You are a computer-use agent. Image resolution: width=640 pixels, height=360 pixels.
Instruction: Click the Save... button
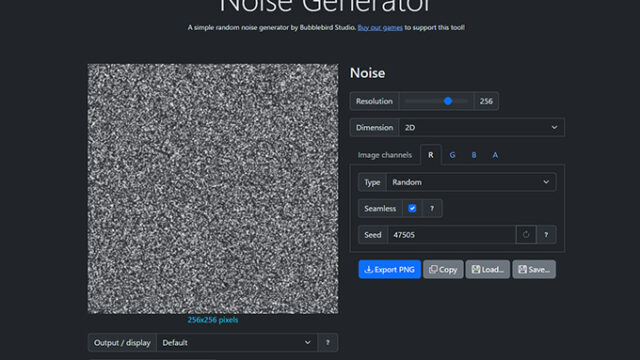pyautogui.click(x=534, y=269)
